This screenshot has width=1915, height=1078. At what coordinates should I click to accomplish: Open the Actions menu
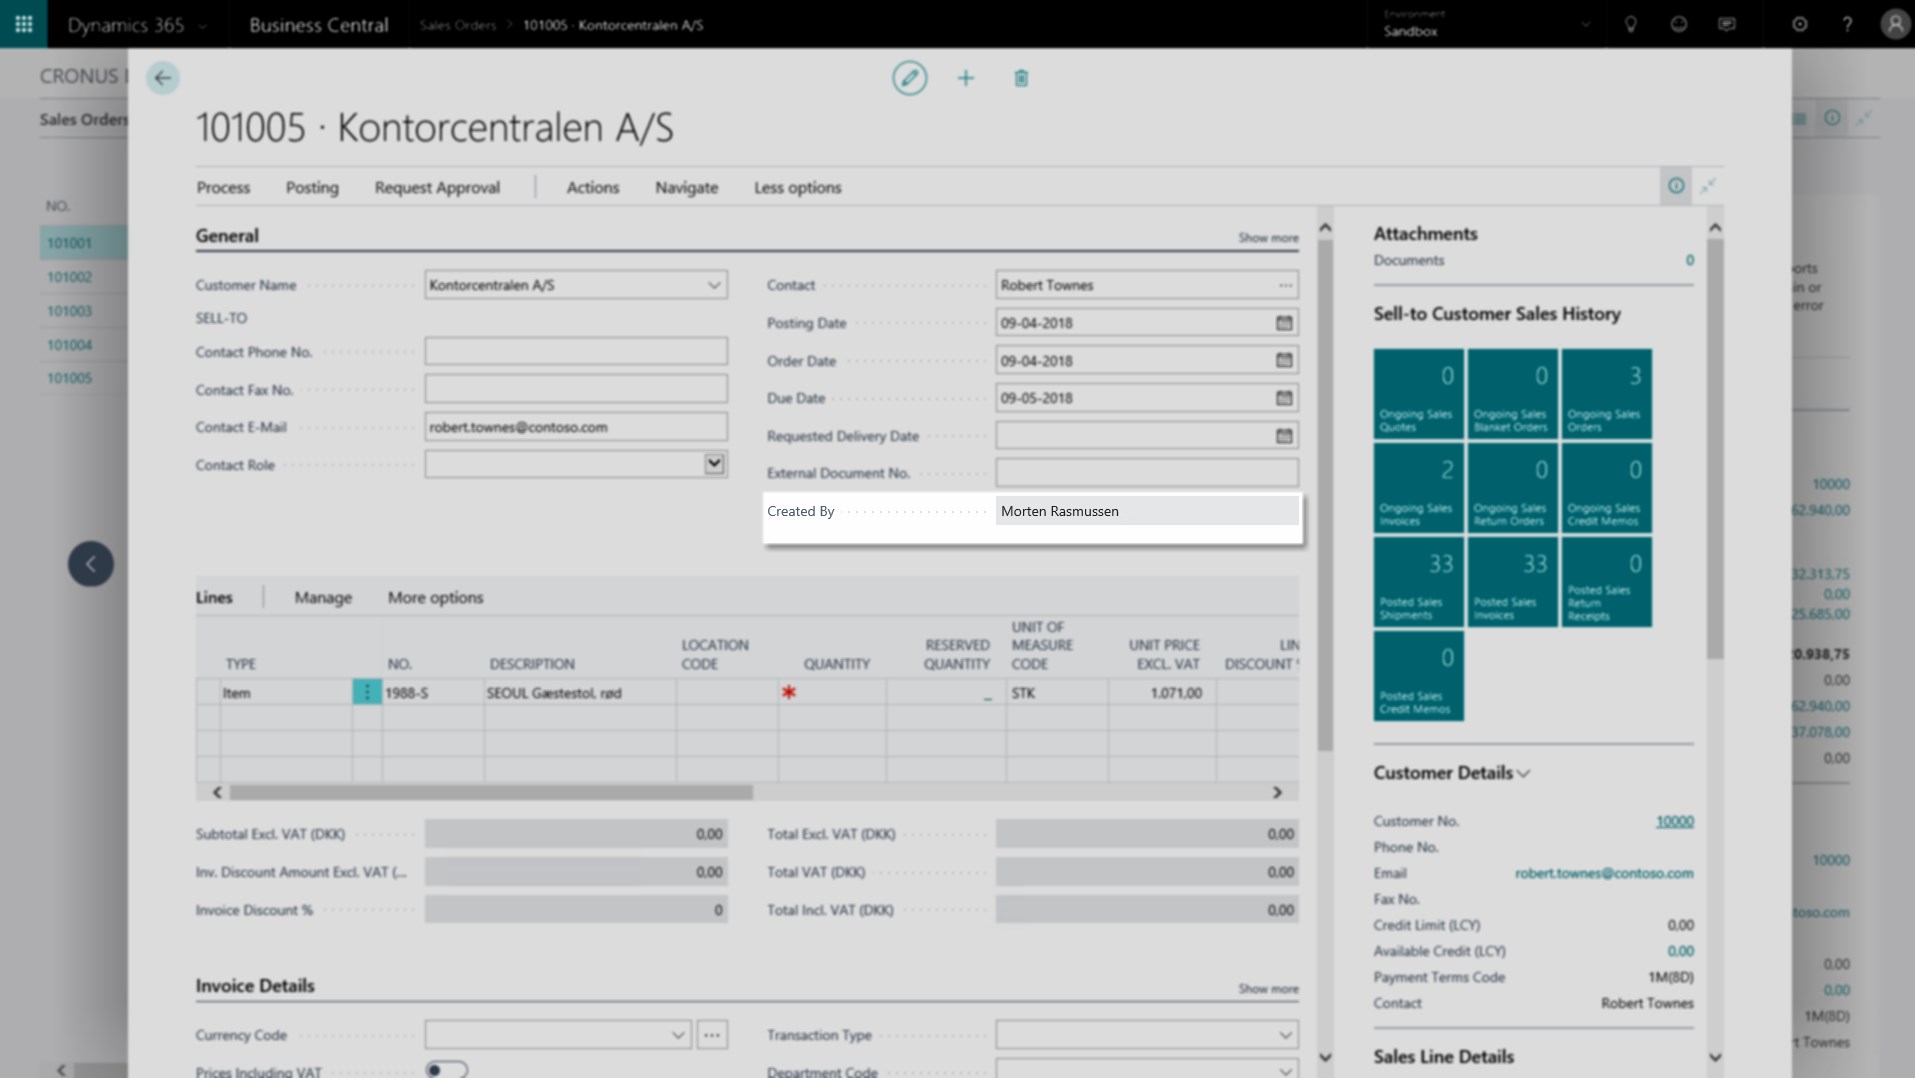[593, 187]
